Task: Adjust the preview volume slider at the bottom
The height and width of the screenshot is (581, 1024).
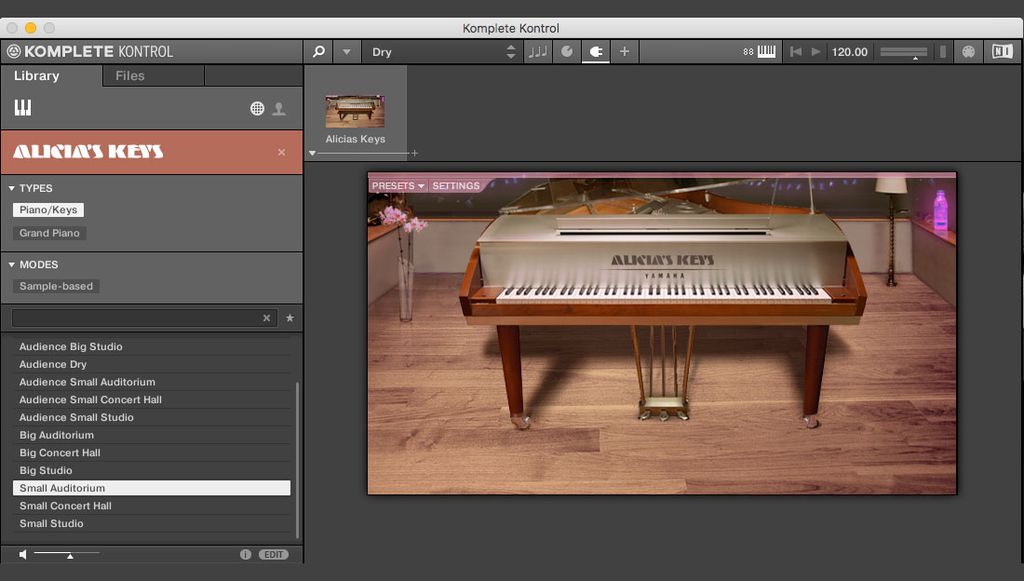Action: [x=69, y=553]
